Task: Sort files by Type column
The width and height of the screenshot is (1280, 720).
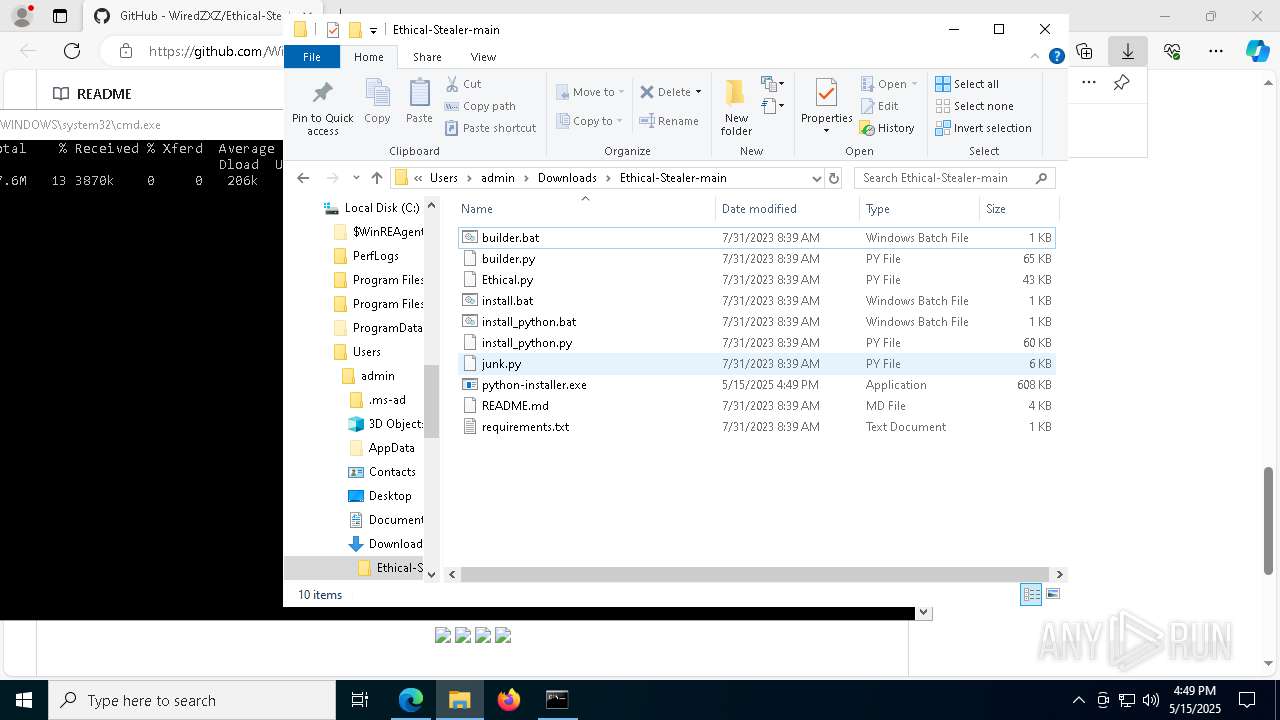Action: coord(919,208)
